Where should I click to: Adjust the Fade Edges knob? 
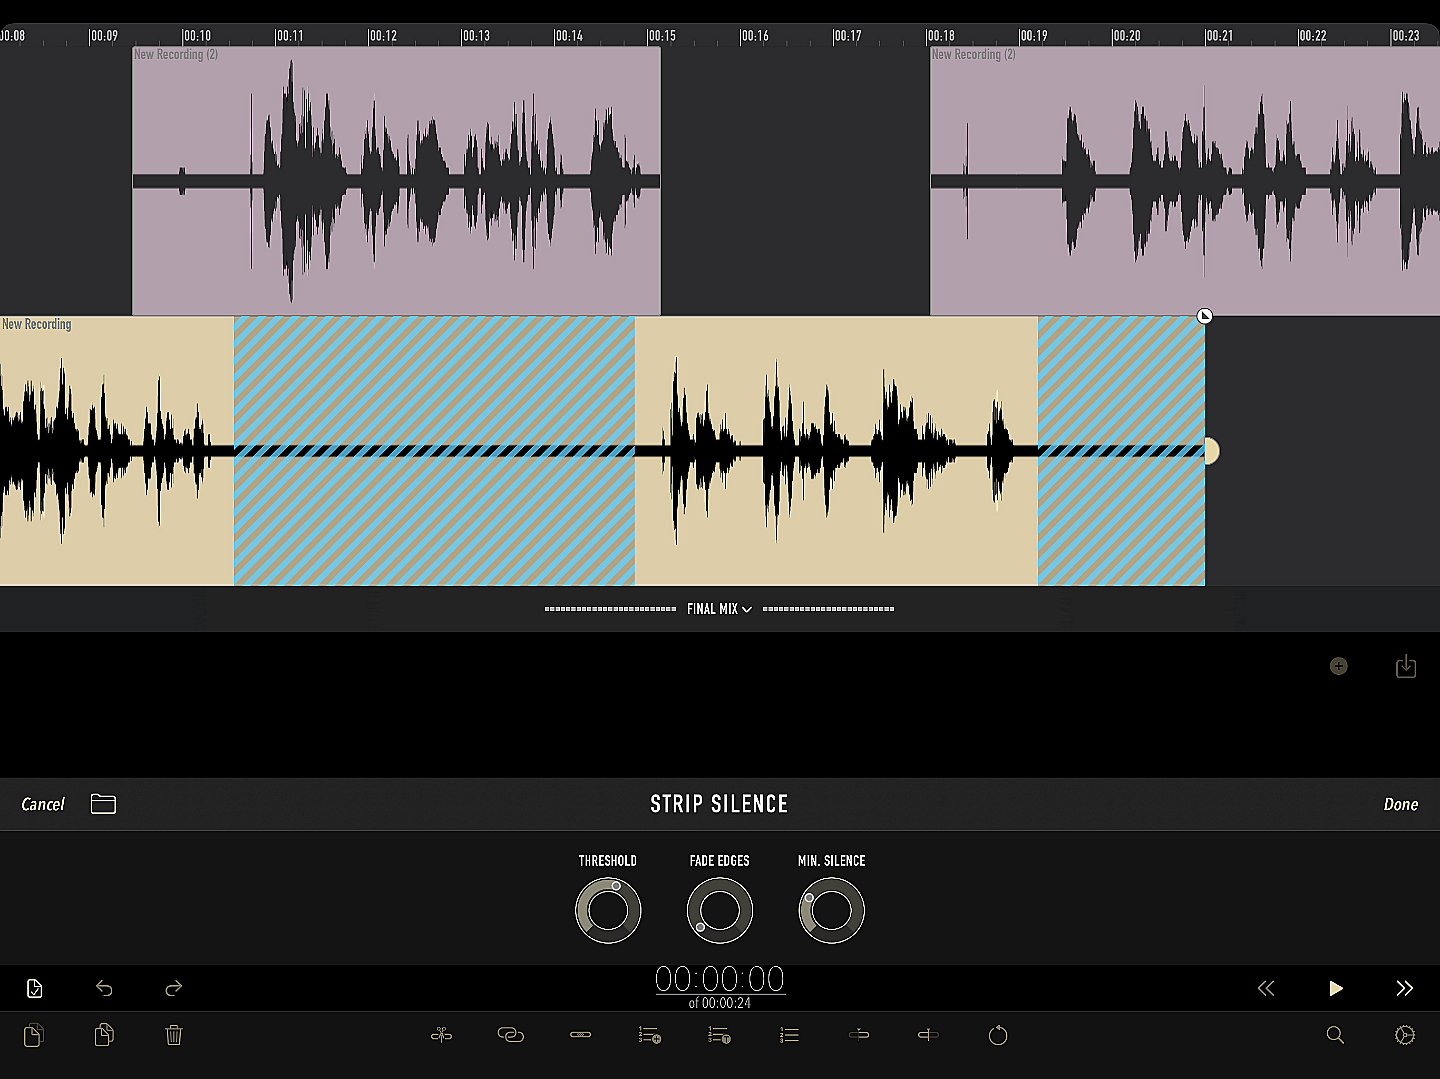pos(720,910)
